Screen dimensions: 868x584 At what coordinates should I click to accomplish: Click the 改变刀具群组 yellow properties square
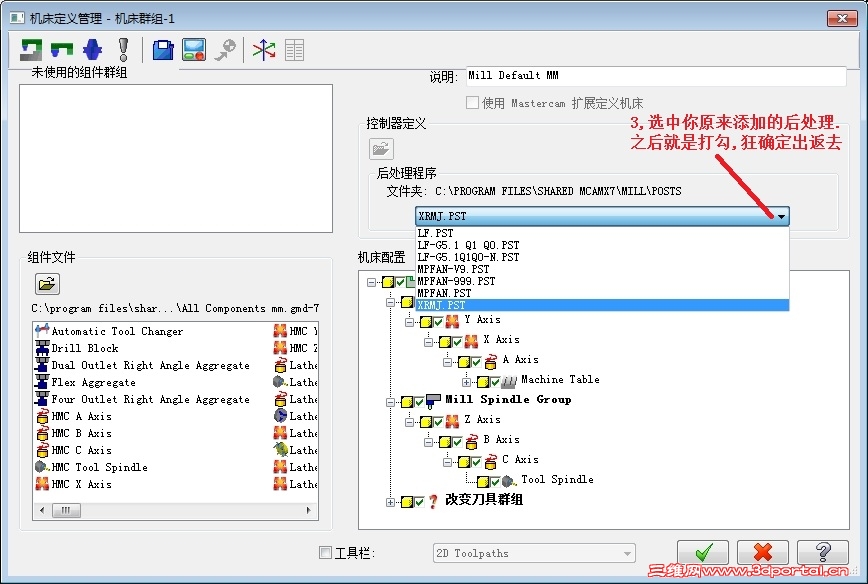tap(407, 502)
